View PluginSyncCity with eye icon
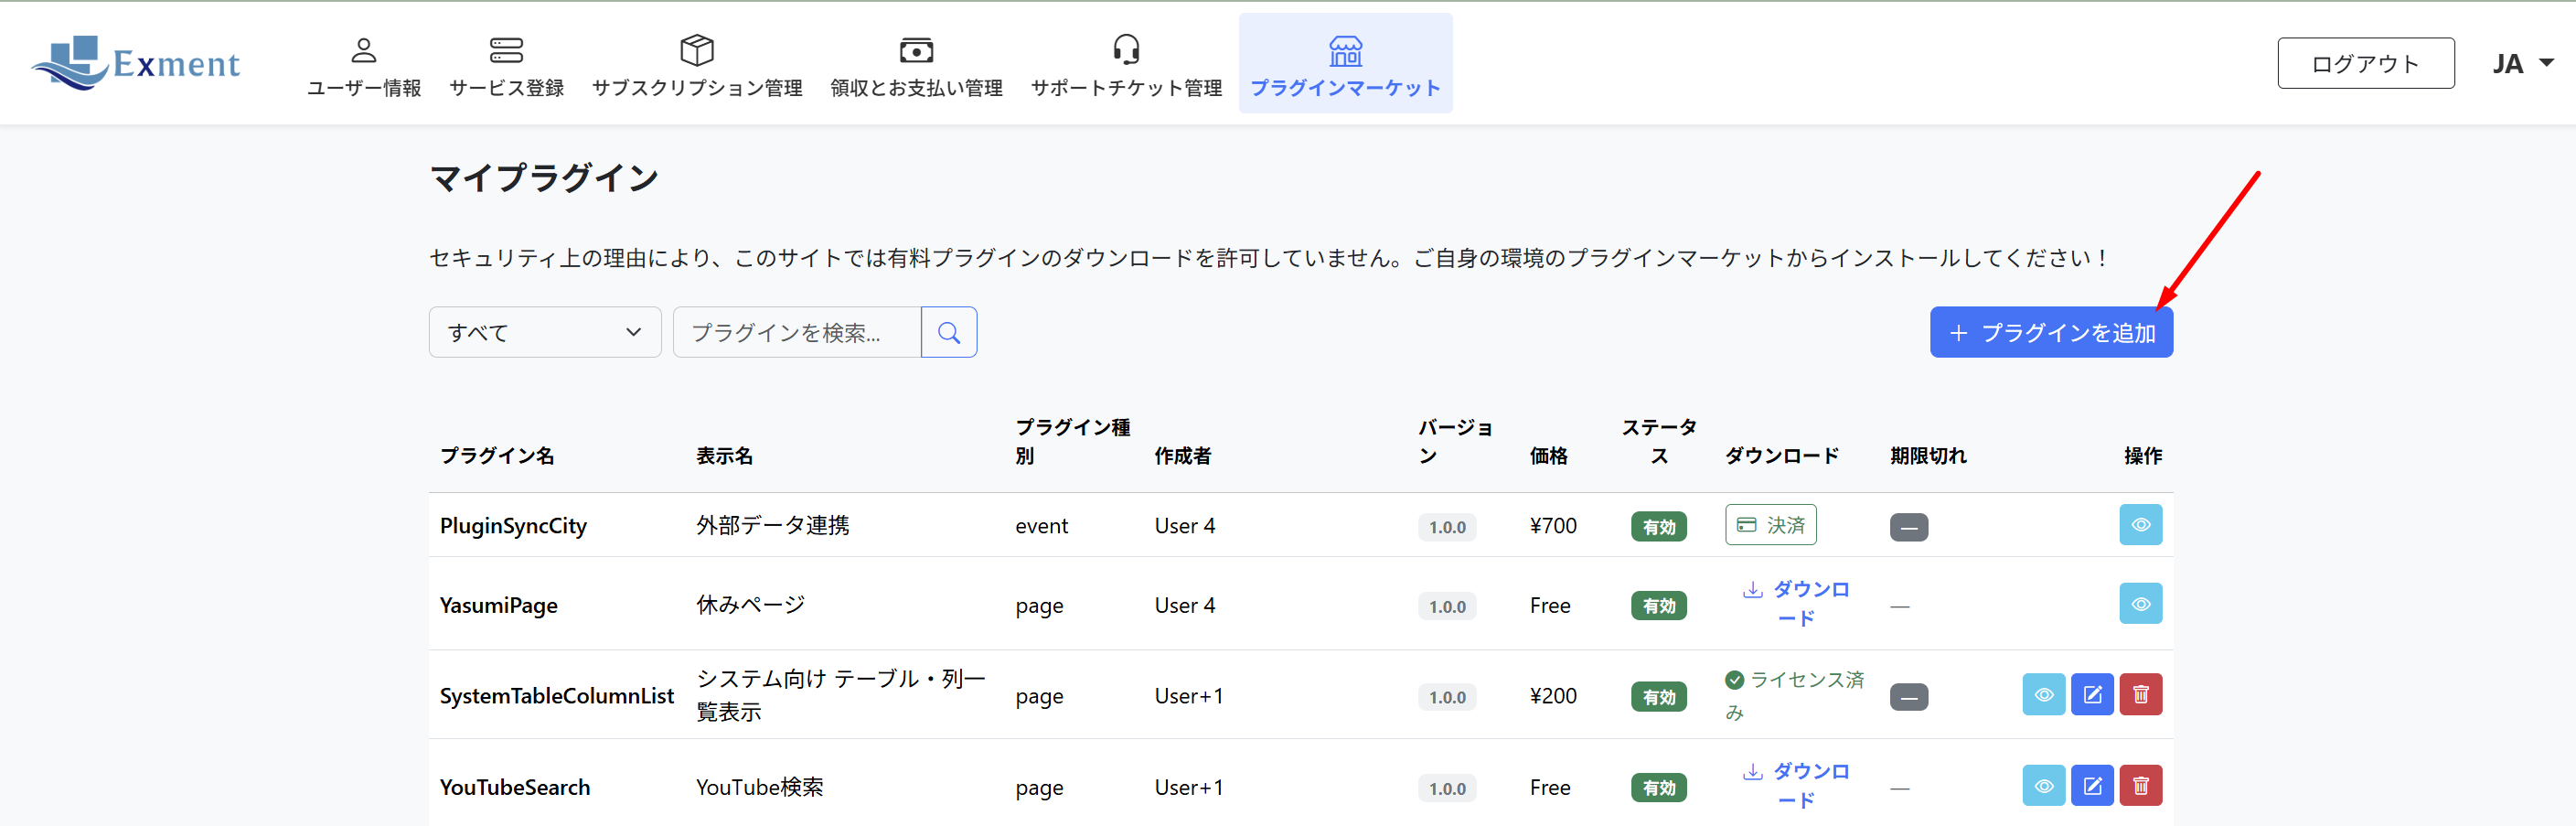This screenshot has width=2576, height=826. (2140, 525)
